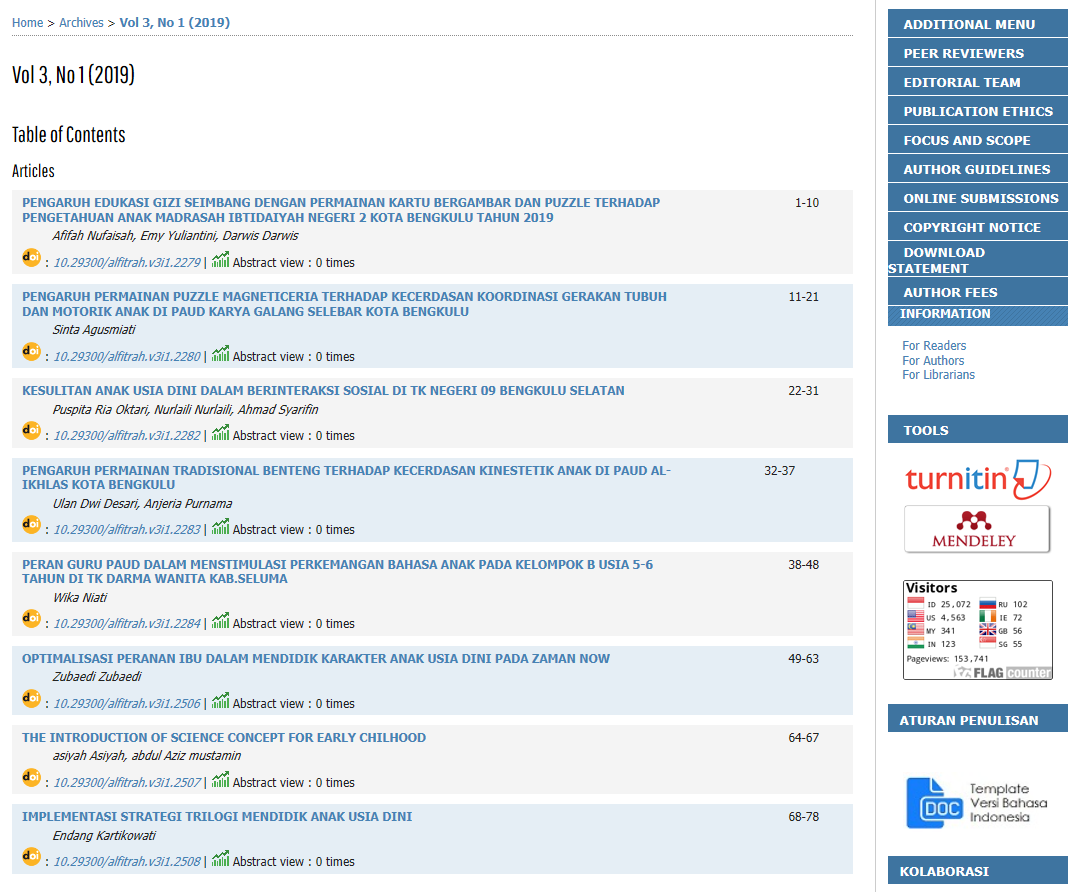Open the Mendeley logo link

tap(977, 528)
